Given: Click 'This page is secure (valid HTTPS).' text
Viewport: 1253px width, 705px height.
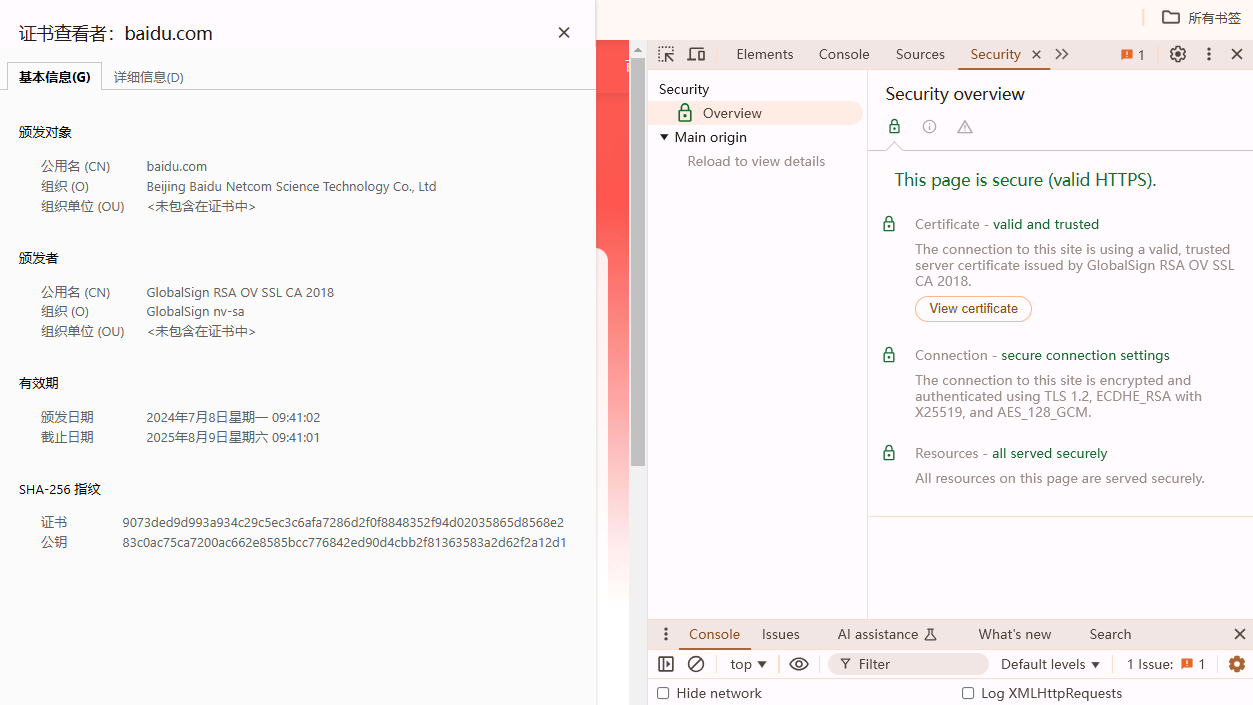Looking at the screenshot, I should point(1025,180).
